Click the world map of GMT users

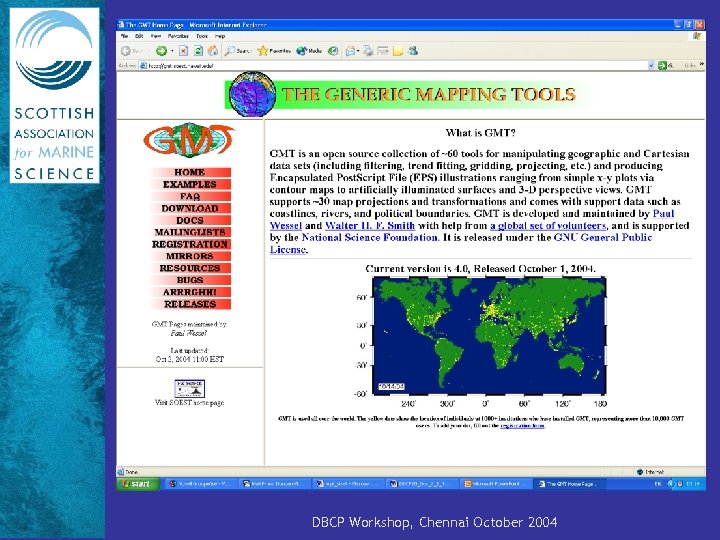click(489, 336)
